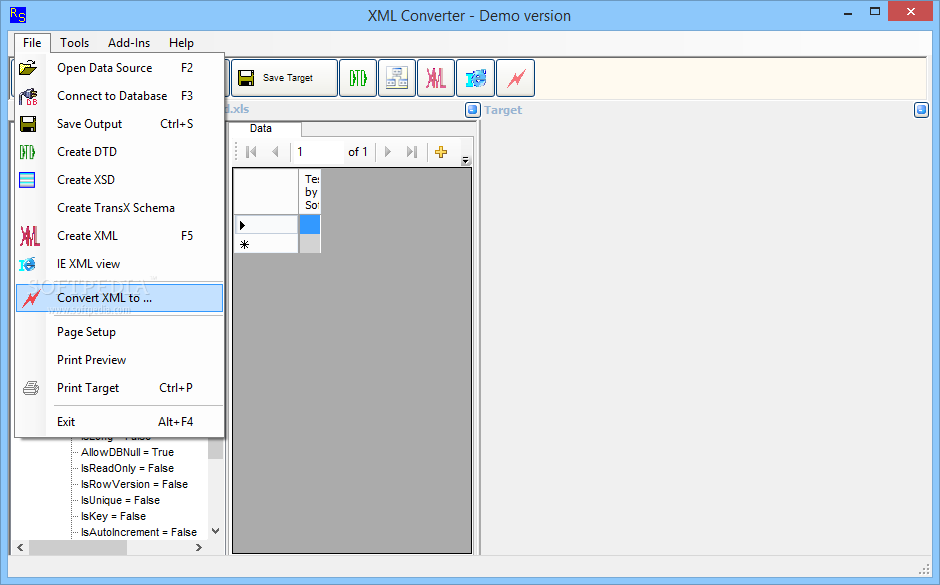Go to first record in navigator
This screenshot has height=585, width=940.
click(x=251, y=152)
